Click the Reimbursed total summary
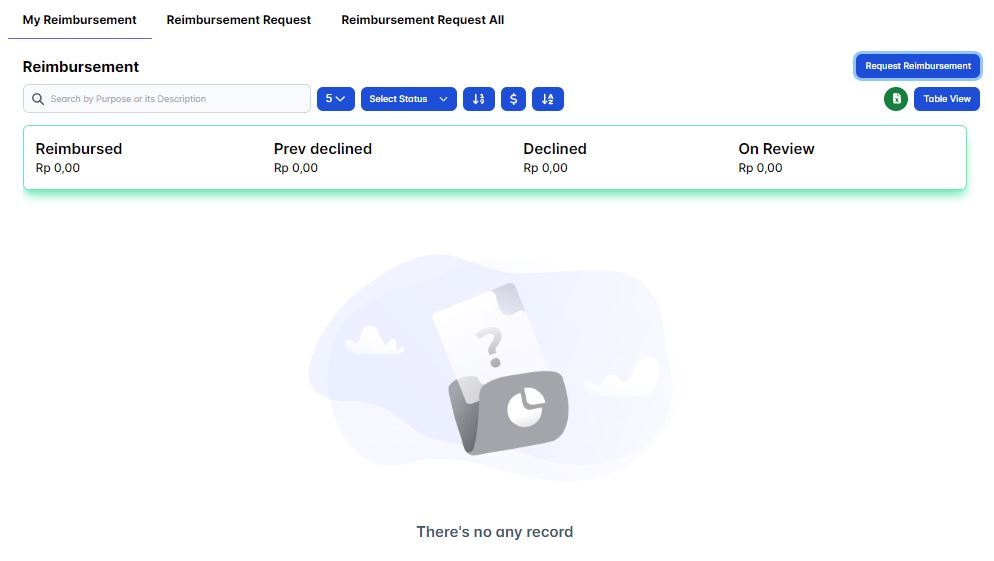 point(79,157)
